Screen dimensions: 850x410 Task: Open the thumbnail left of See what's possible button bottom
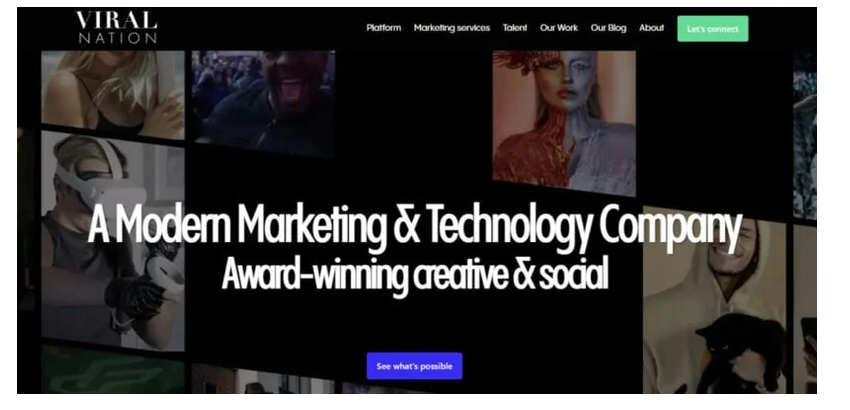tap(263, 379)
